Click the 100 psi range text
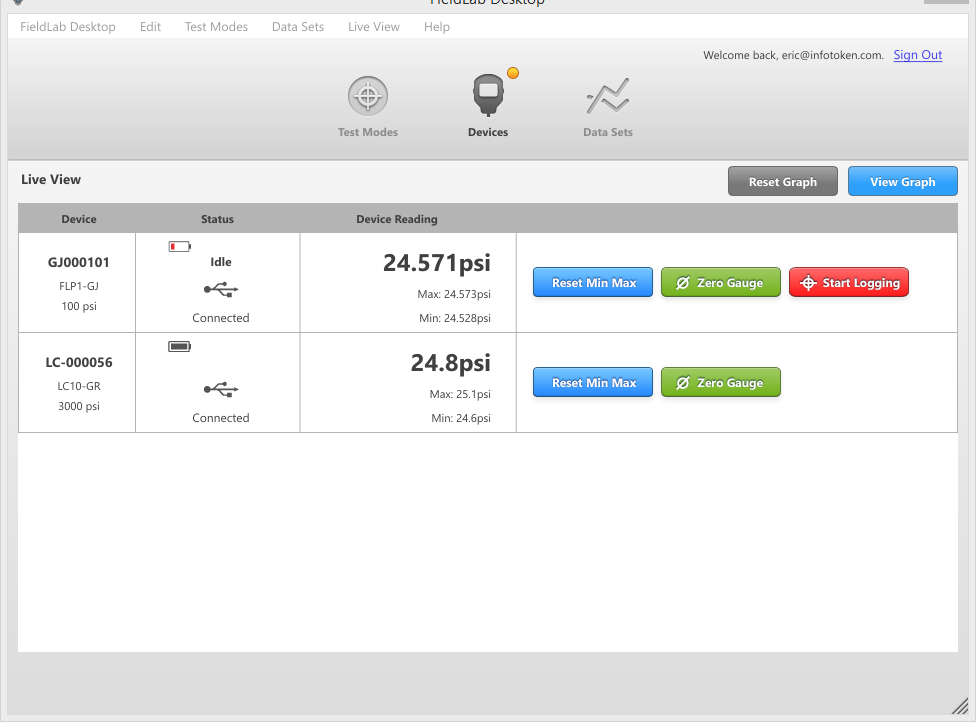 click(78, 306)
